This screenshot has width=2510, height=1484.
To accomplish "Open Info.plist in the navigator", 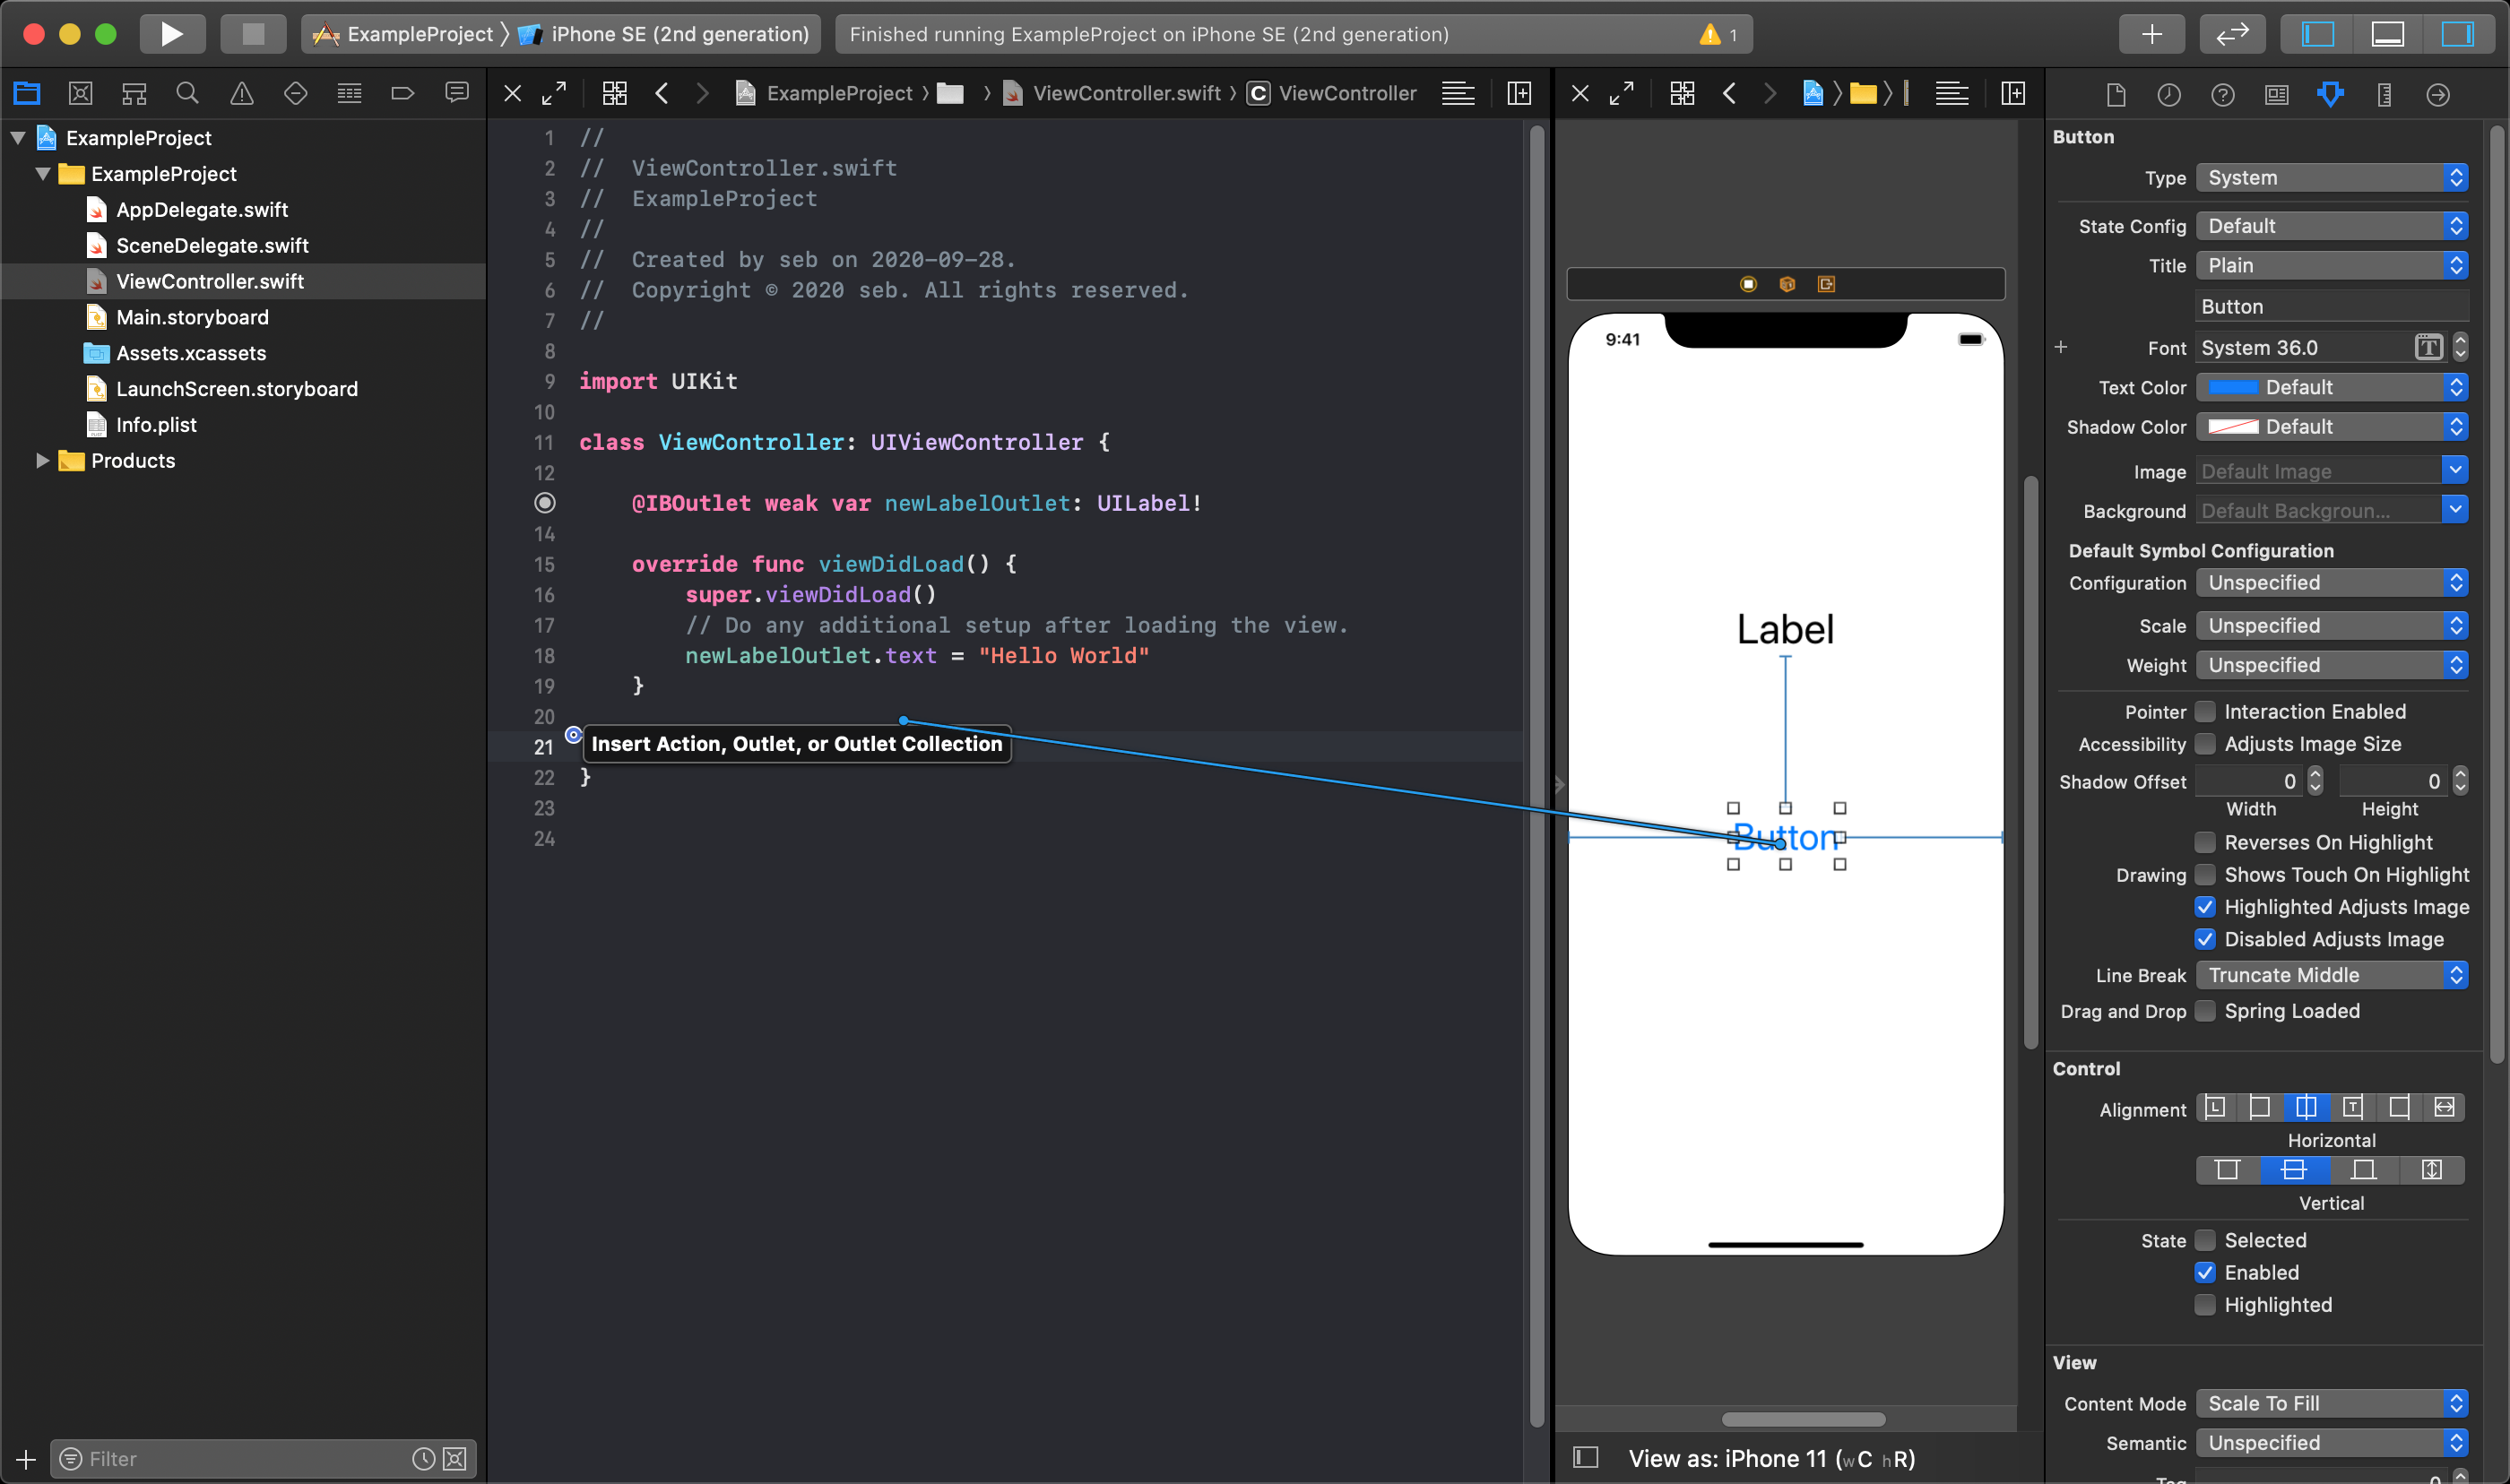I will [x=156, y=425].
